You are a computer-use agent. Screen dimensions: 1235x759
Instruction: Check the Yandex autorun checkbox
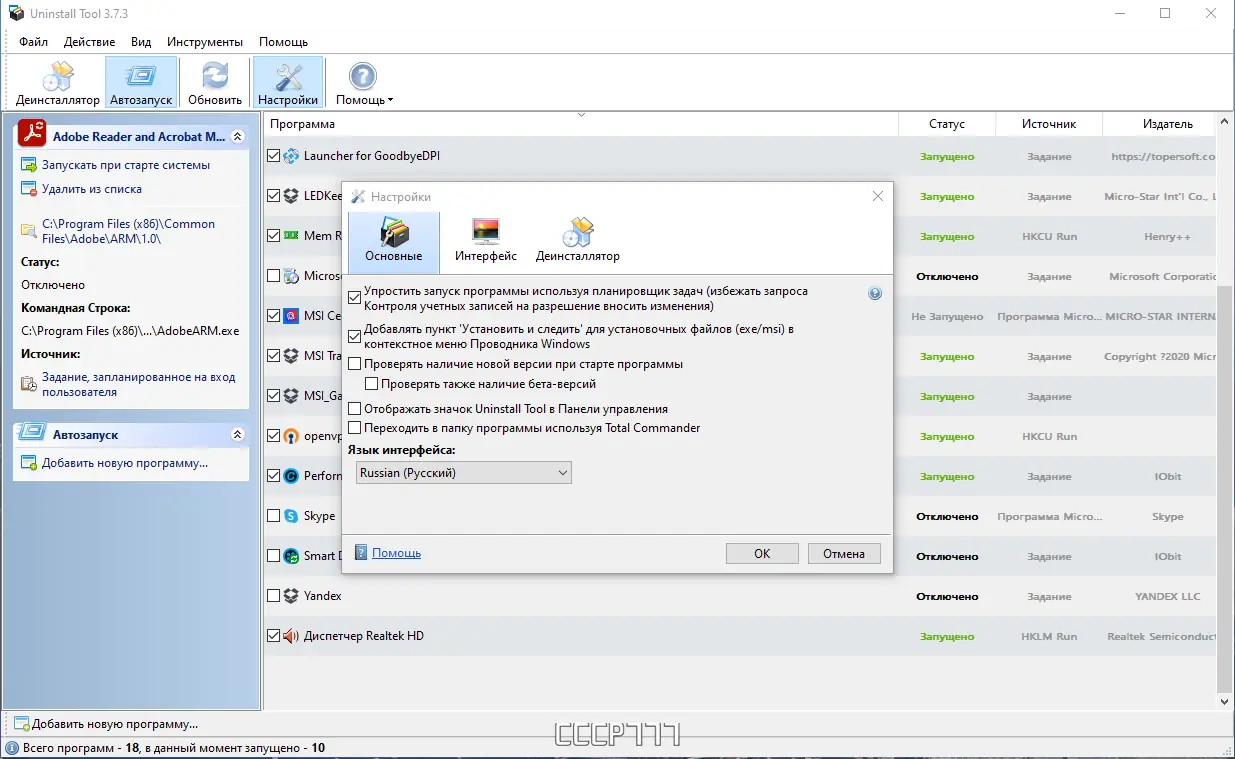pos(274,596)
